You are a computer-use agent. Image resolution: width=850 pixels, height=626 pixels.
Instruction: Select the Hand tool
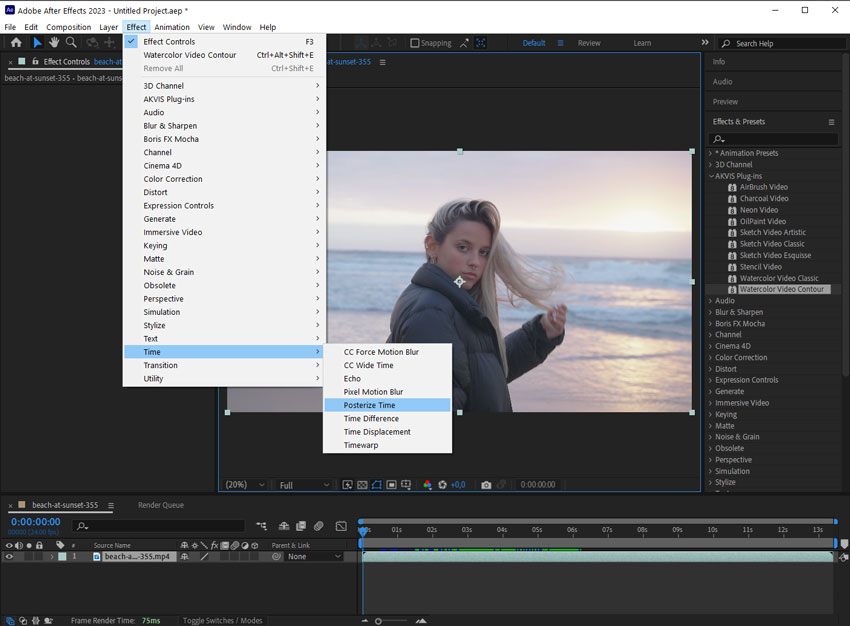pyautogui.click(x=54, y=42)
